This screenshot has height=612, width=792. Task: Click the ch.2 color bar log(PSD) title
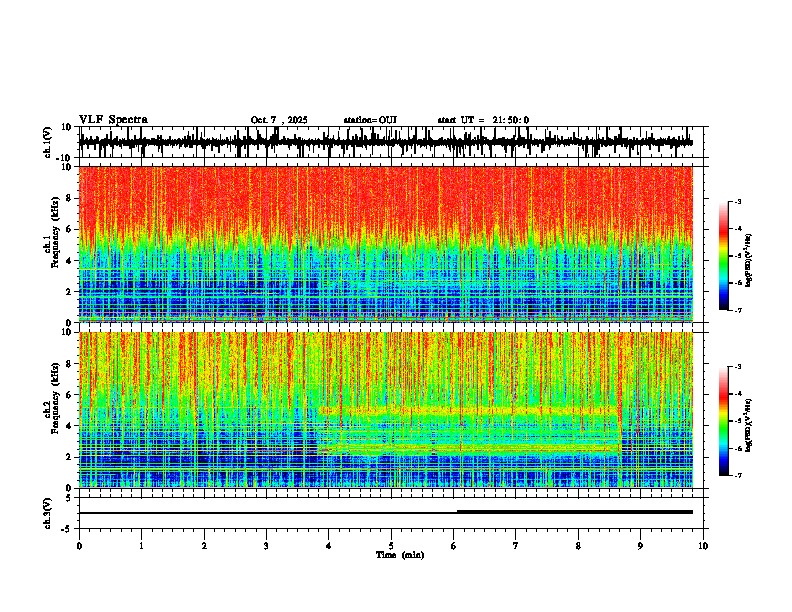click(x=749, y=425)
